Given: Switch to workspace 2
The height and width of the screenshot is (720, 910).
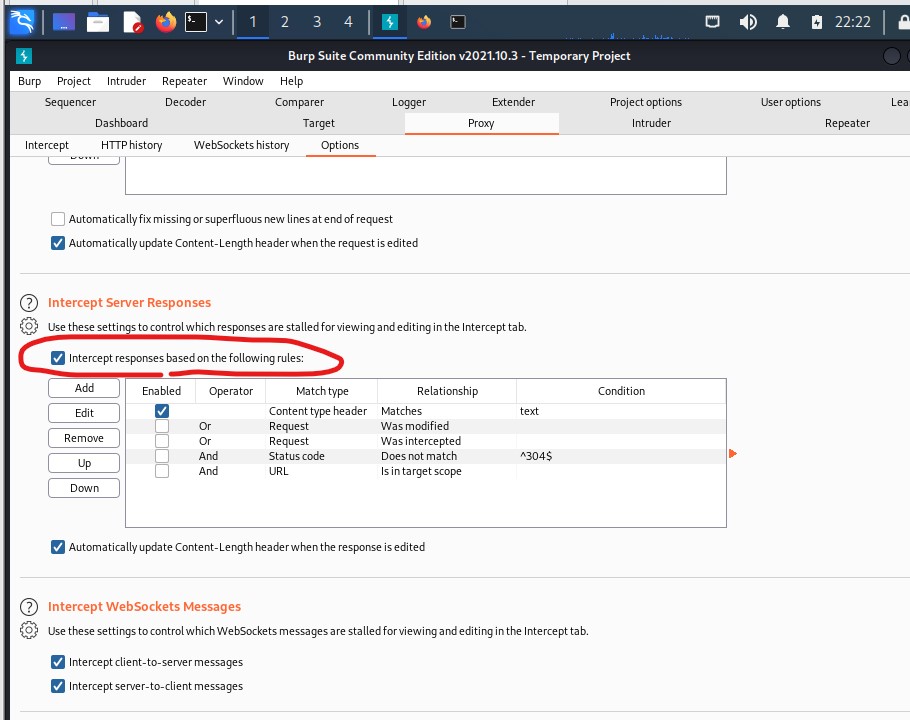Looking at the screenshot, I should pyautogui.click(x=284, y=22).
